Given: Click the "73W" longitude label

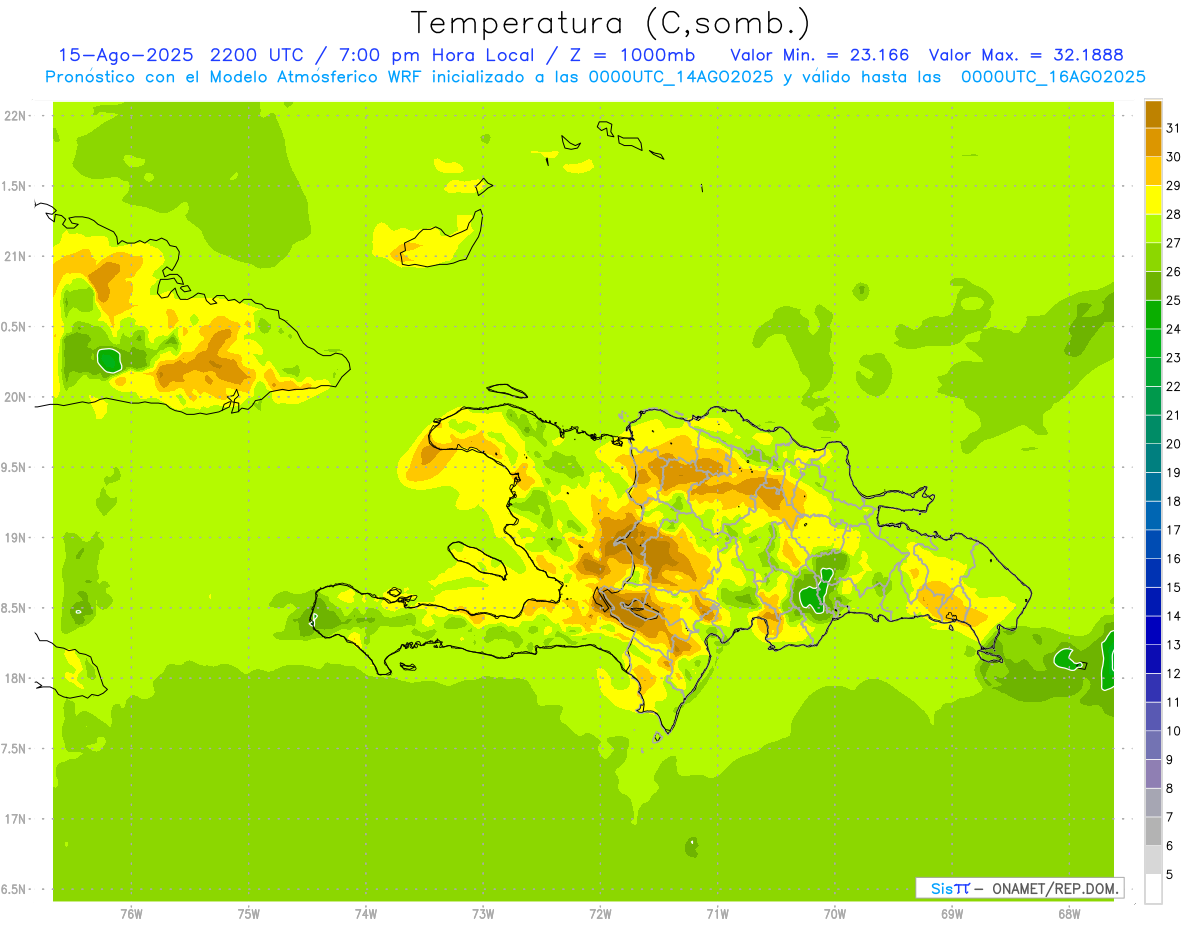Looking at the screenshot, I should pyautogui.click(x=483, y=914).
